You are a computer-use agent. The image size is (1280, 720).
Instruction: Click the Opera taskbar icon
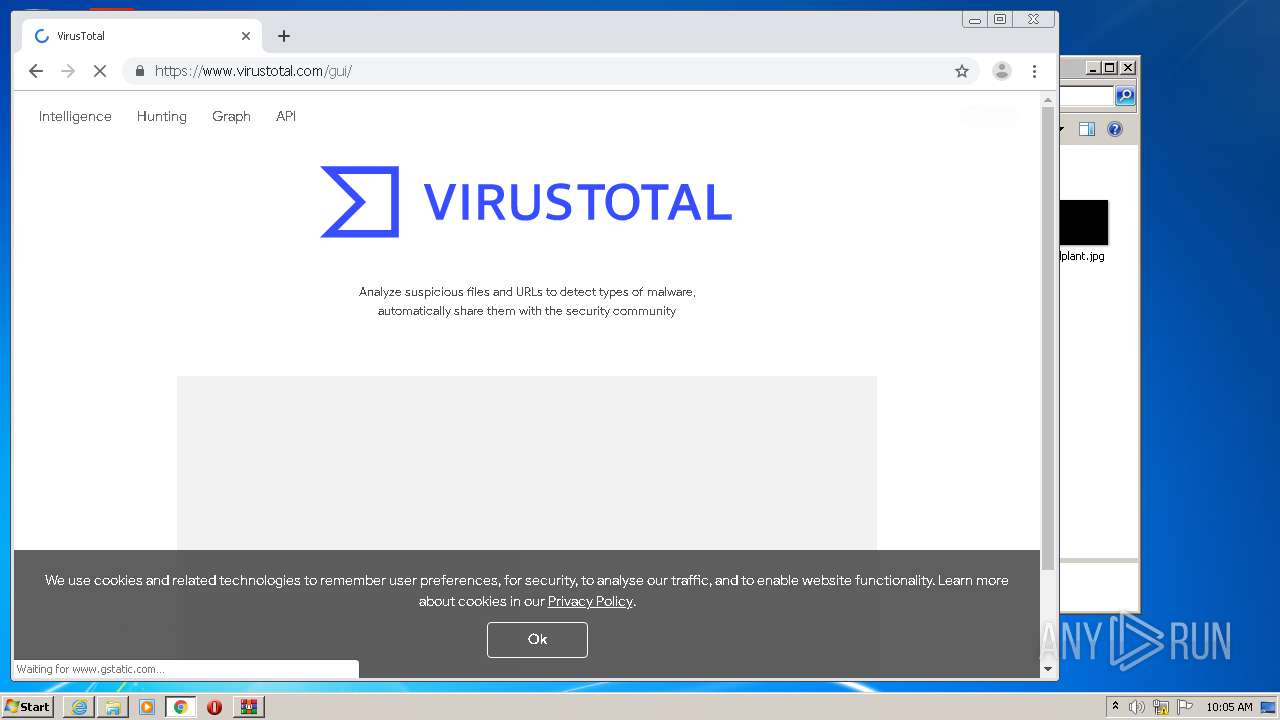tap(214, 707)
